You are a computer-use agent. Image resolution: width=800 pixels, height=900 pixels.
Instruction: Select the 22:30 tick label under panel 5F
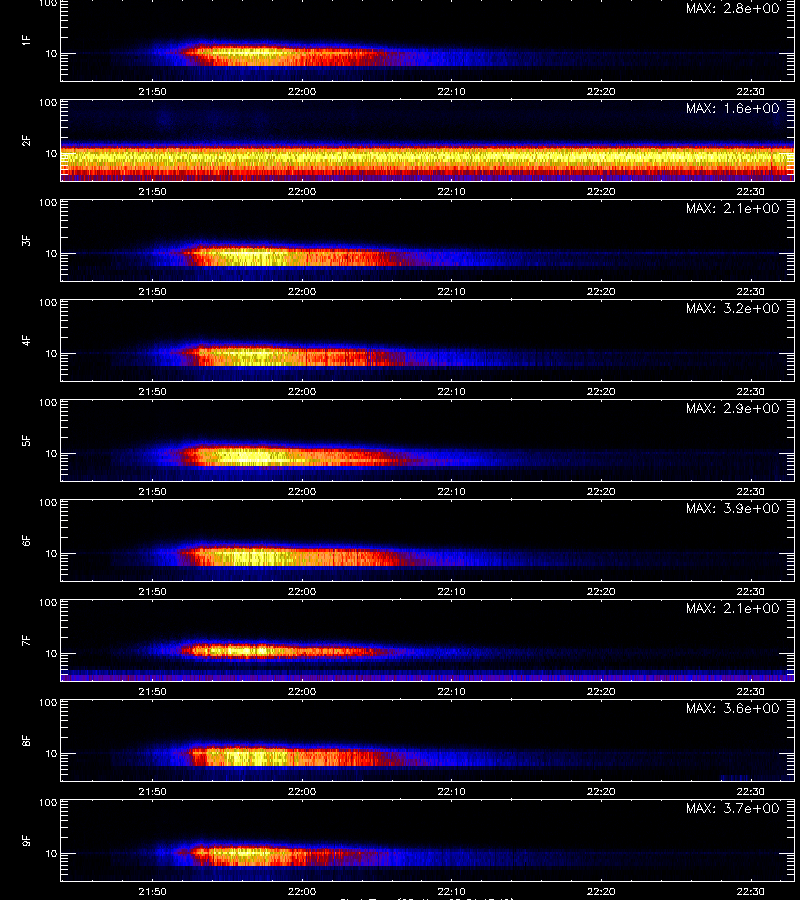point(751,491)
